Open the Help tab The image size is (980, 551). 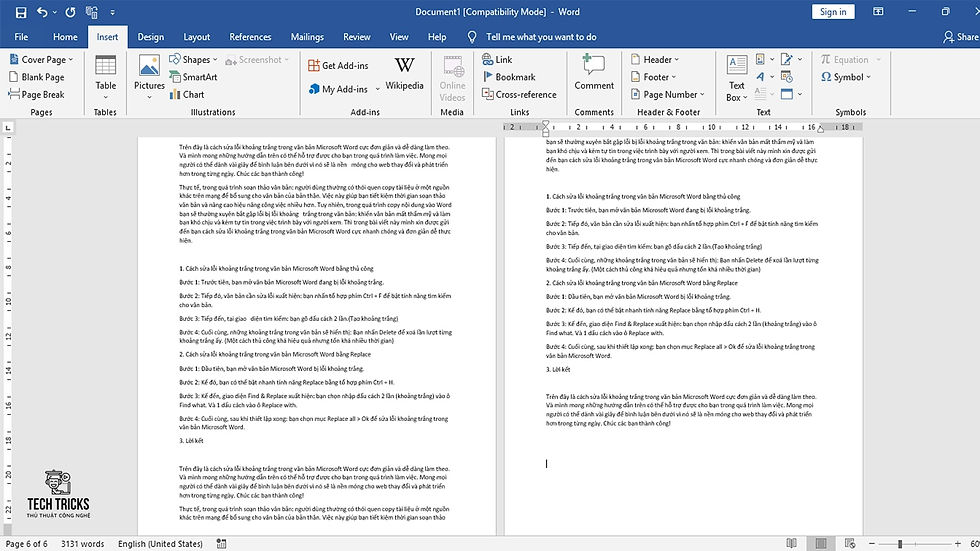click(x=437, y=37)
